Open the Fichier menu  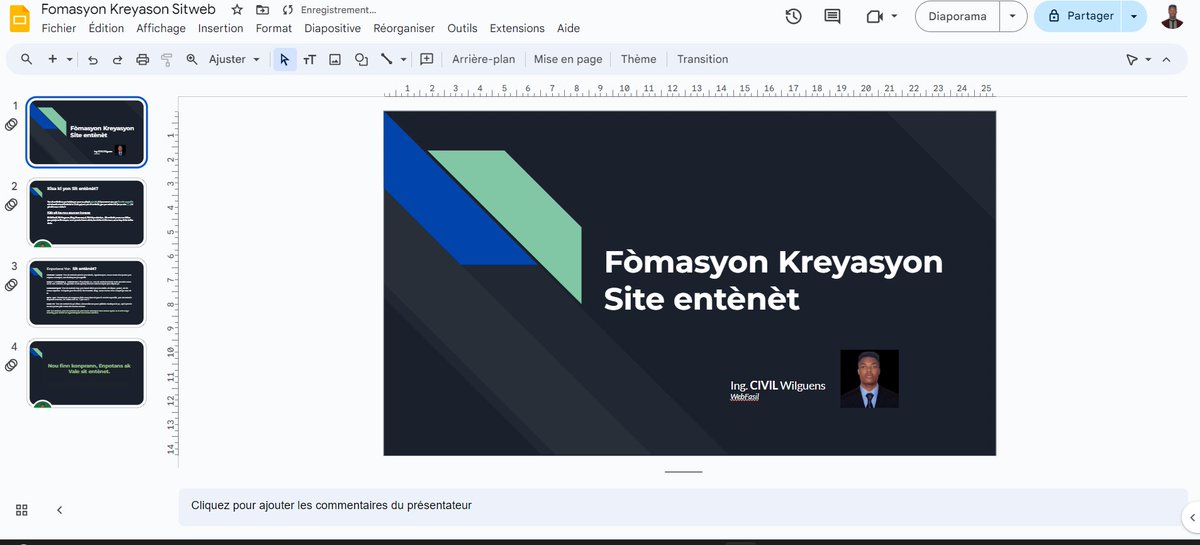click(x=59, y=28)
